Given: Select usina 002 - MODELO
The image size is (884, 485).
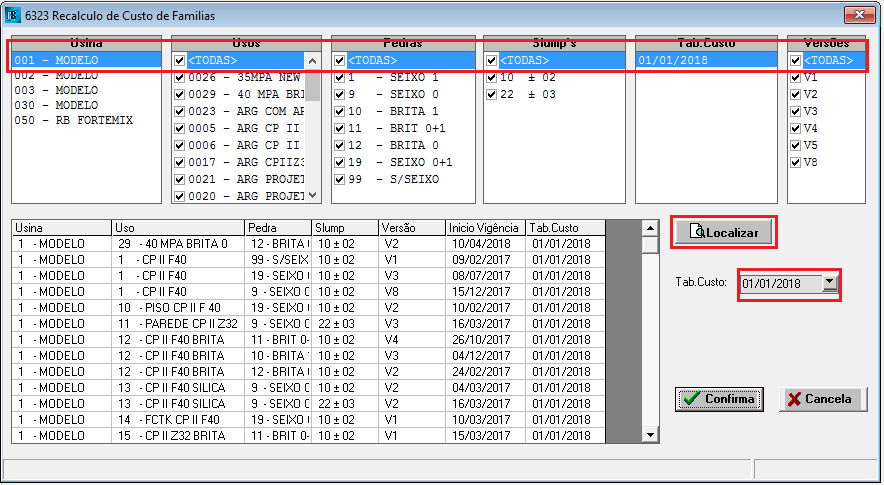Looking at the screenshot, I should coord(86,75).
